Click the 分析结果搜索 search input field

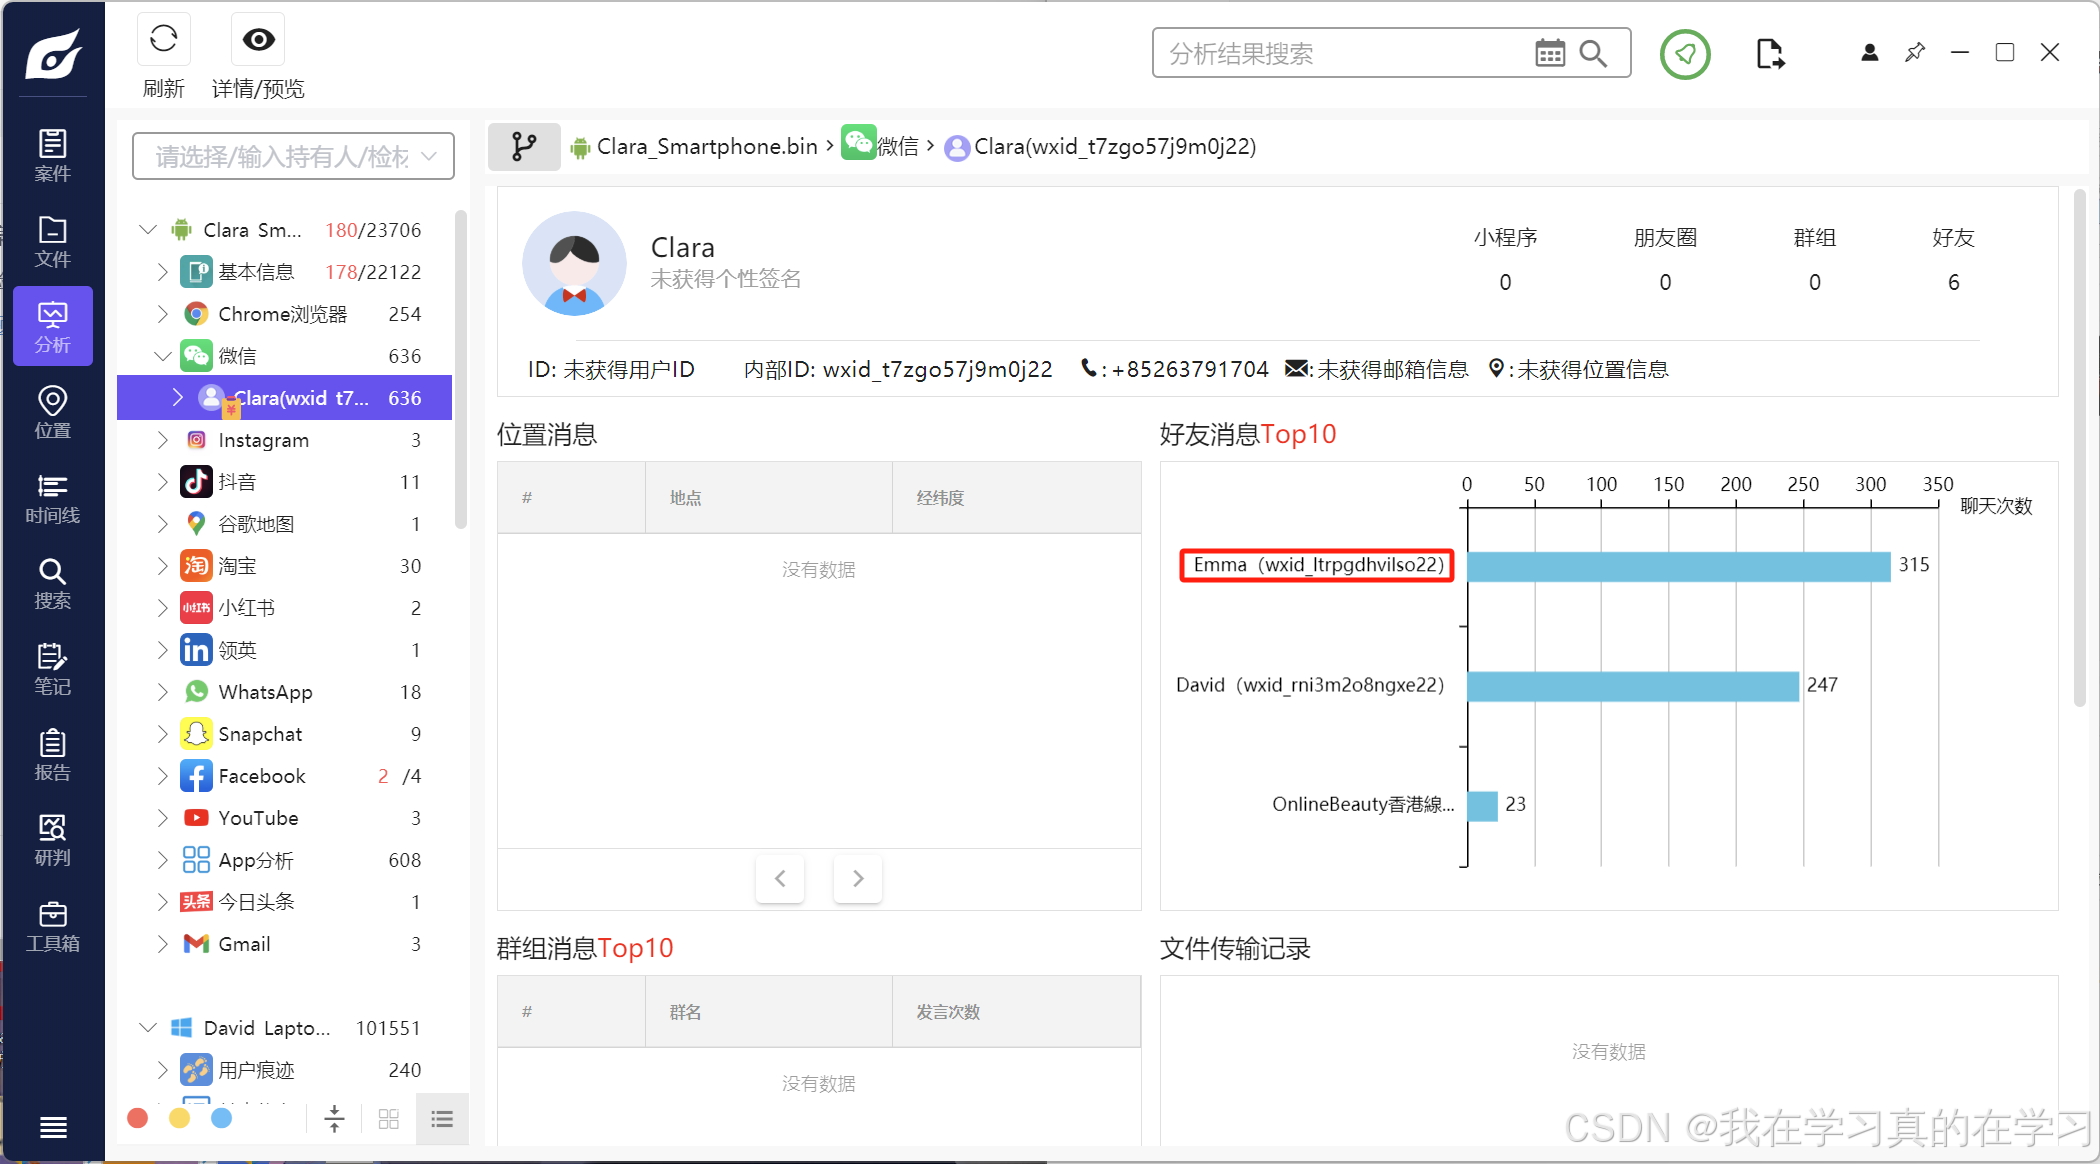tap(1340, 54)
